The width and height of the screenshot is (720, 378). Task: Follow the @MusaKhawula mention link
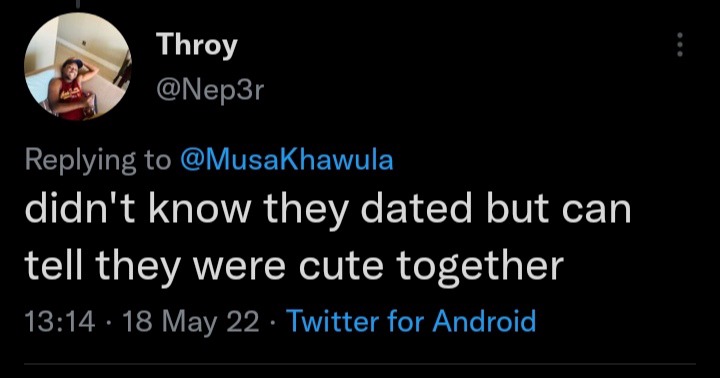coord(287,159)
